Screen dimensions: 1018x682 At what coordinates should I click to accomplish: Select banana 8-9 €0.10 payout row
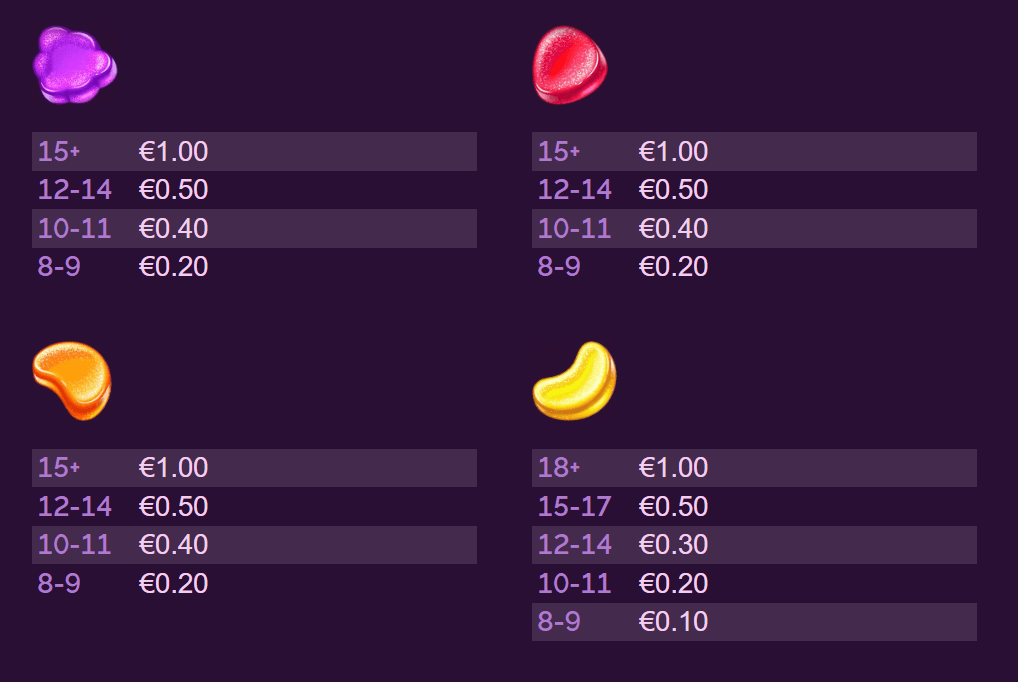pyautogui.click(x=754, y=622)
